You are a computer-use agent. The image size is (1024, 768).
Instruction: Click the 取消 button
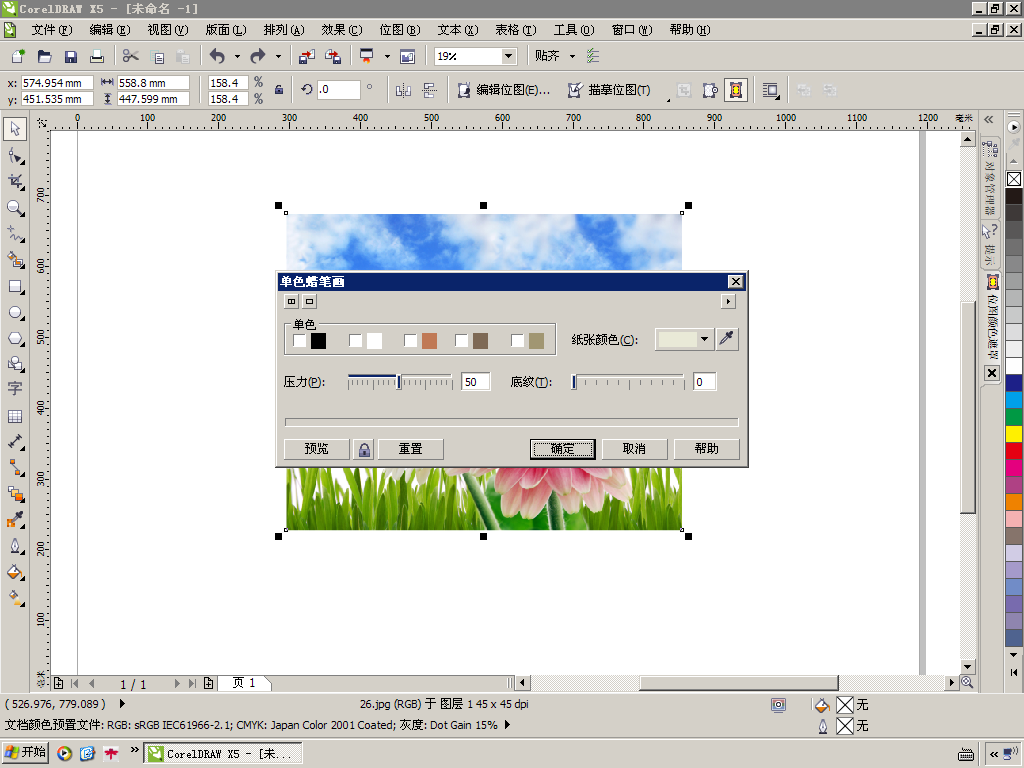point(634,449)
